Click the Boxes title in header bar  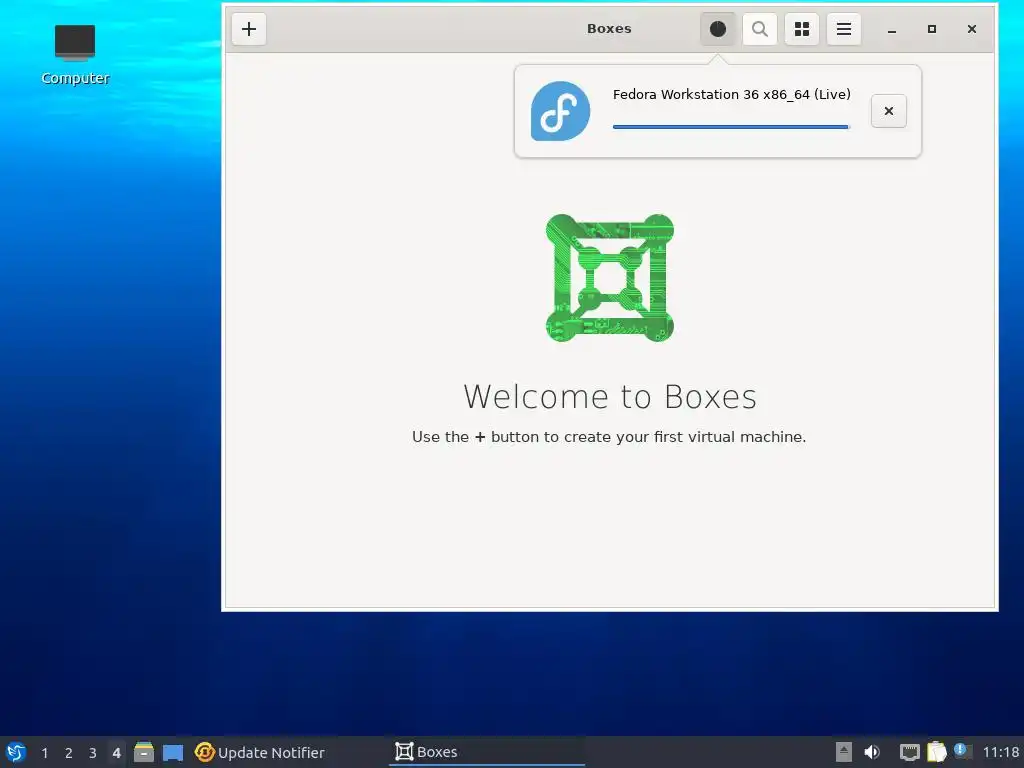[609, 29]
